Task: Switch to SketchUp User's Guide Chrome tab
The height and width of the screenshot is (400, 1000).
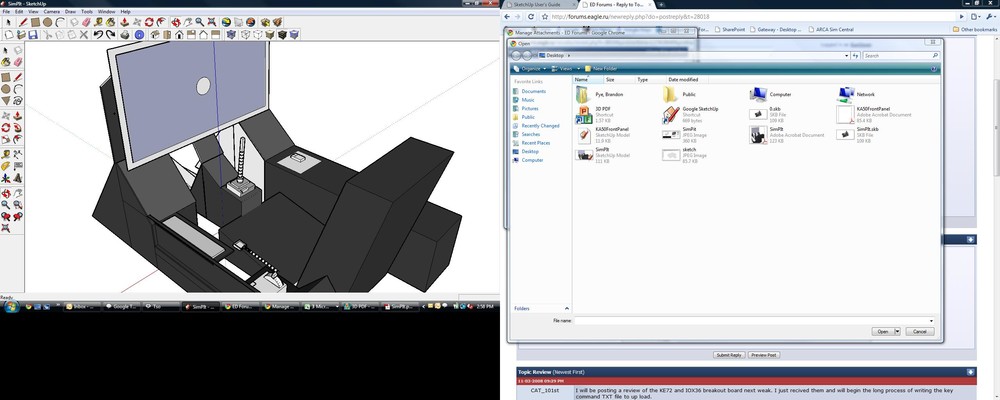Action: 538,4
